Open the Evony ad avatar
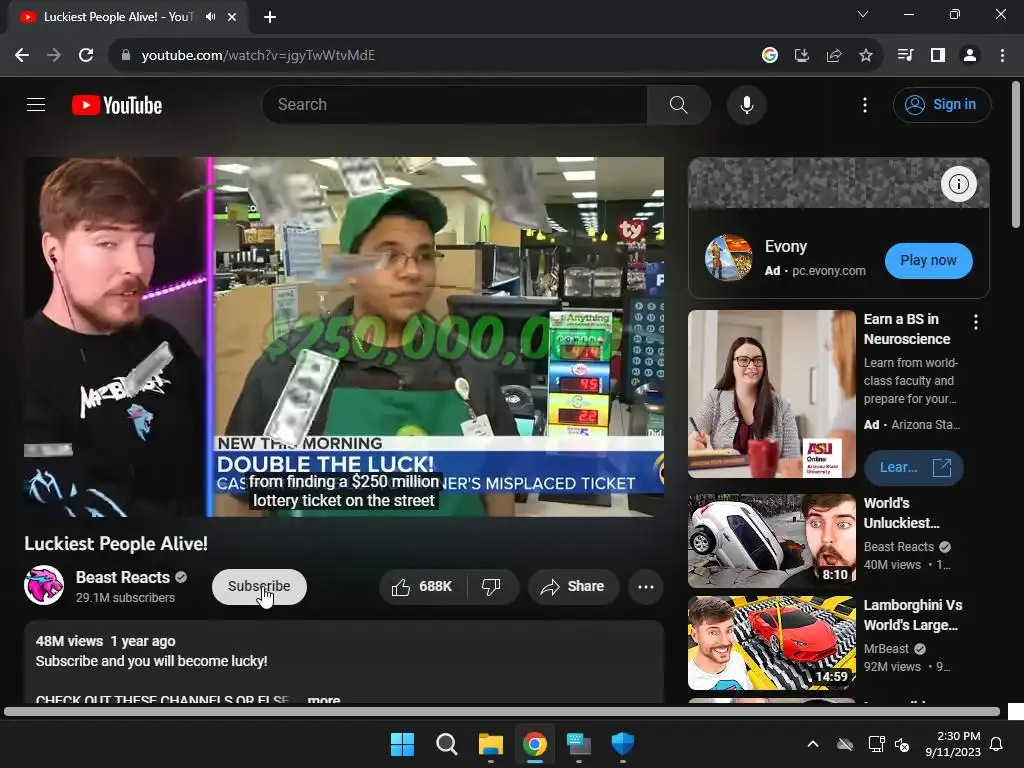The image size is (1024, 768). (x=728, y=257)
